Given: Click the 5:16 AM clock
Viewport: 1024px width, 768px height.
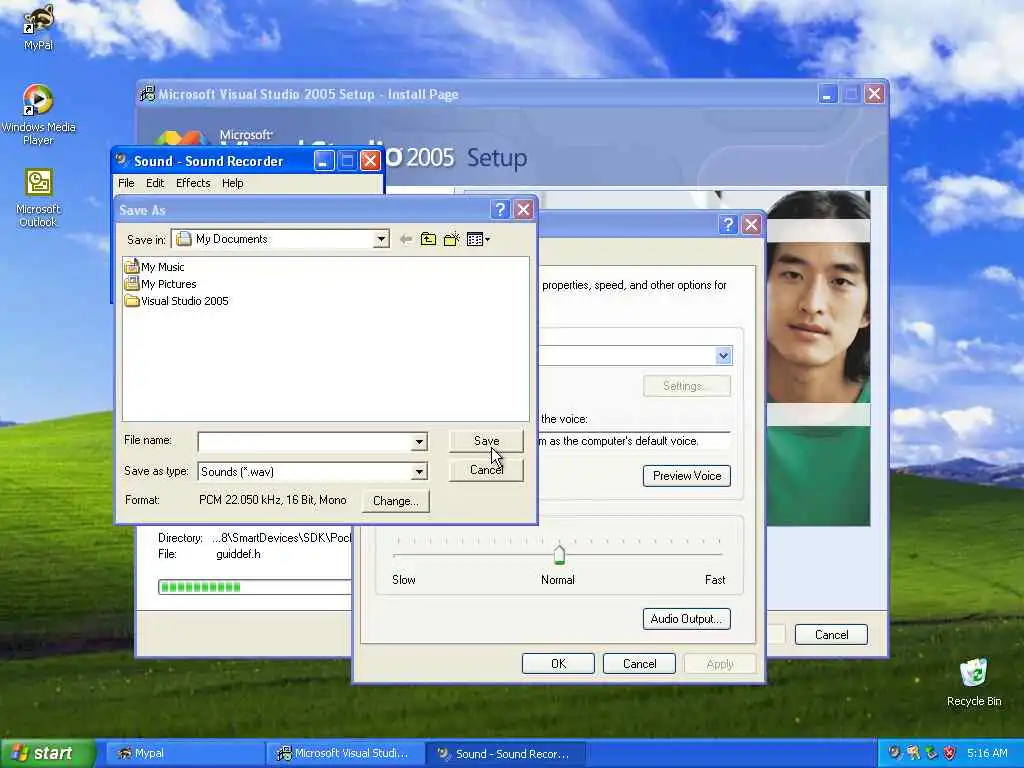Looking at the screenshot, I should pyautogui.click(x=987, y=754).
